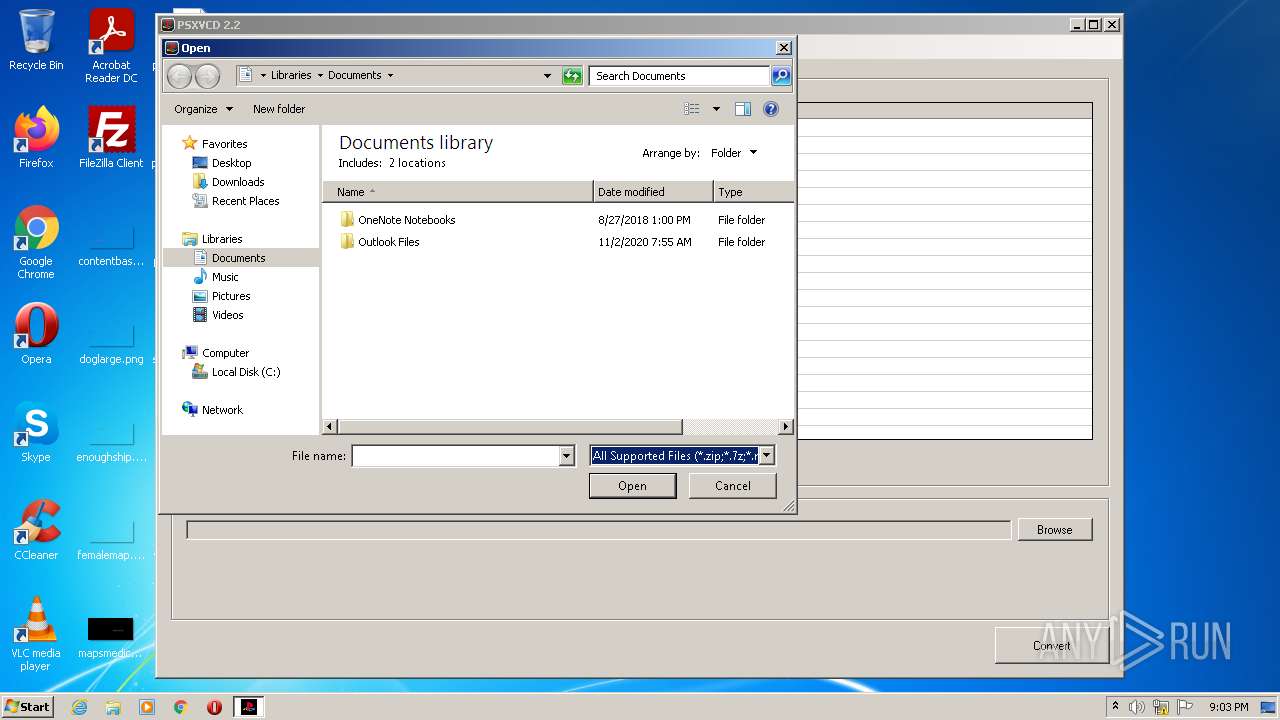Select Downloads under Favorites
1280x720 pixels.
[x=238, y=182]
